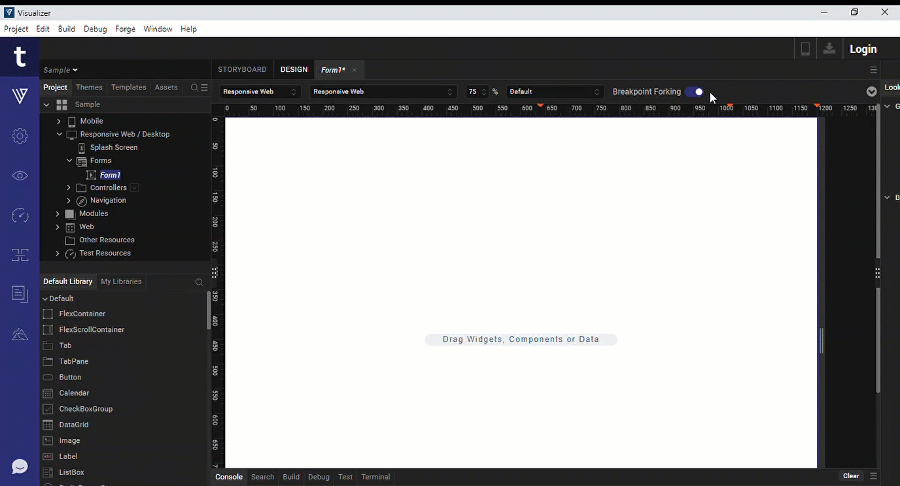
Task: Toggle the Breakpoint Forking switch
Action: (x=694, y=92)
